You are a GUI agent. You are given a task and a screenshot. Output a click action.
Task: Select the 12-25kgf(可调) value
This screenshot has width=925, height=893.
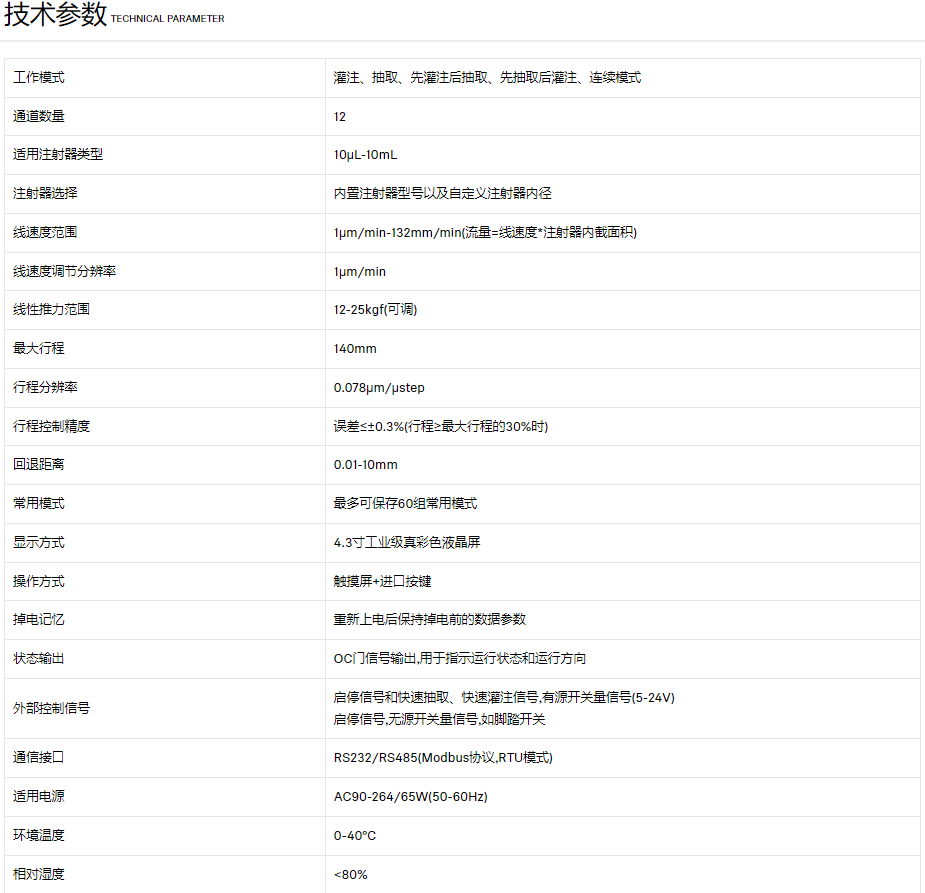(x=375, y=310)
